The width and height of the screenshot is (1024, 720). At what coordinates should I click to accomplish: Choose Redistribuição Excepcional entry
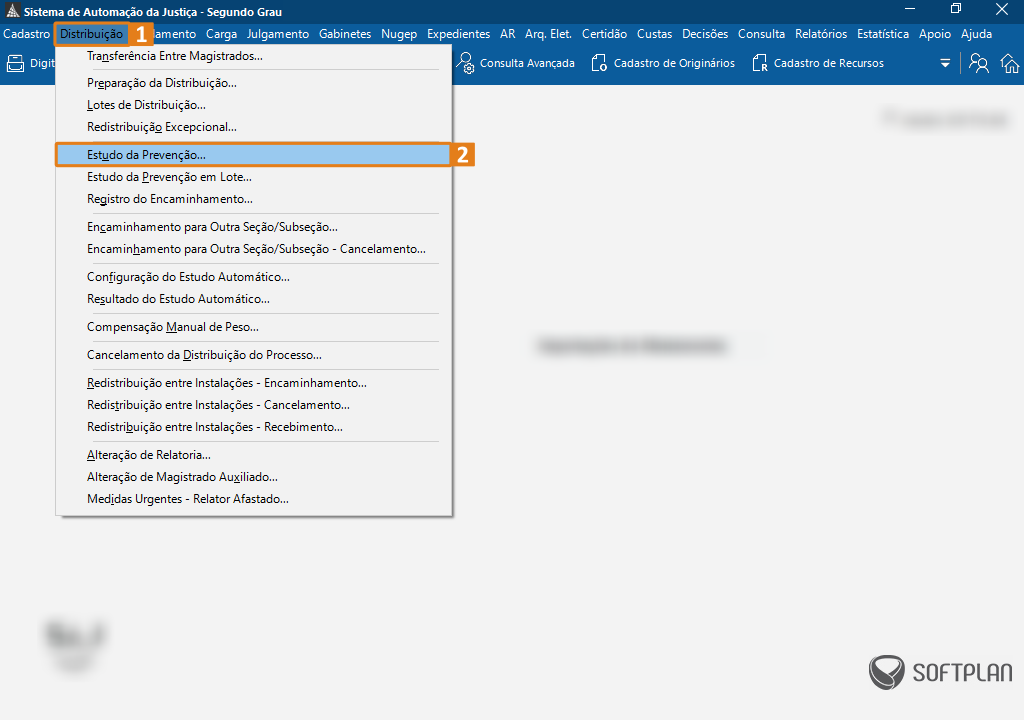[x=253, y=127]
